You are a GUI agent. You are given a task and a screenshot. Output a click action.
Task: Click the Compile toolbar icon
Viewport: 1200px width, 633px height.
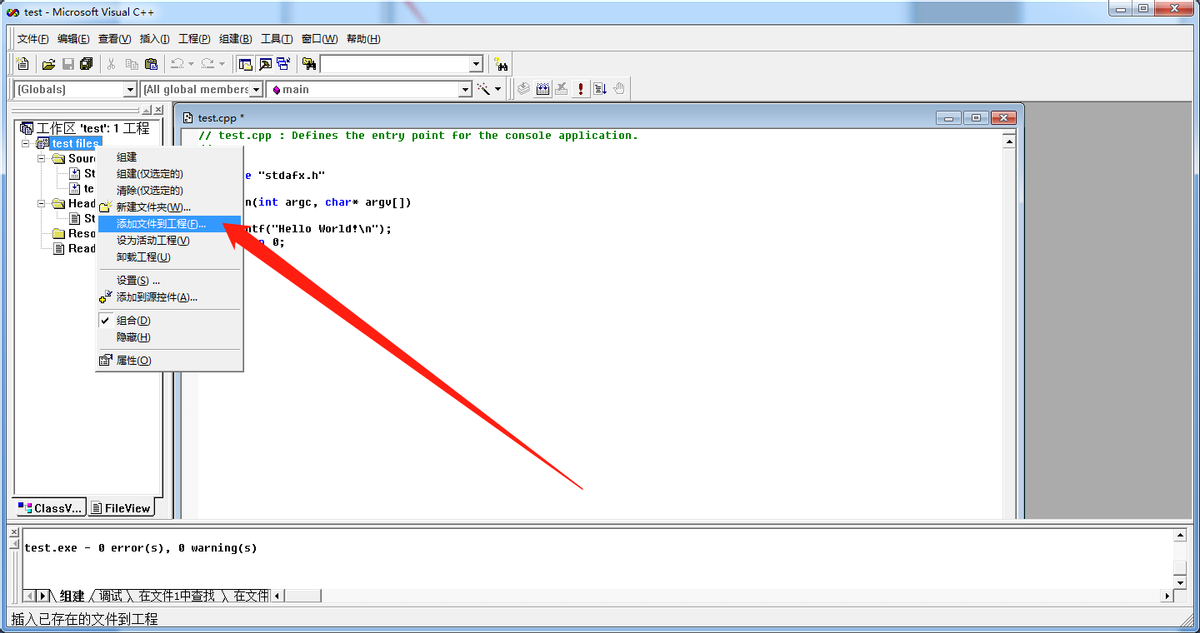coord(523,89)
